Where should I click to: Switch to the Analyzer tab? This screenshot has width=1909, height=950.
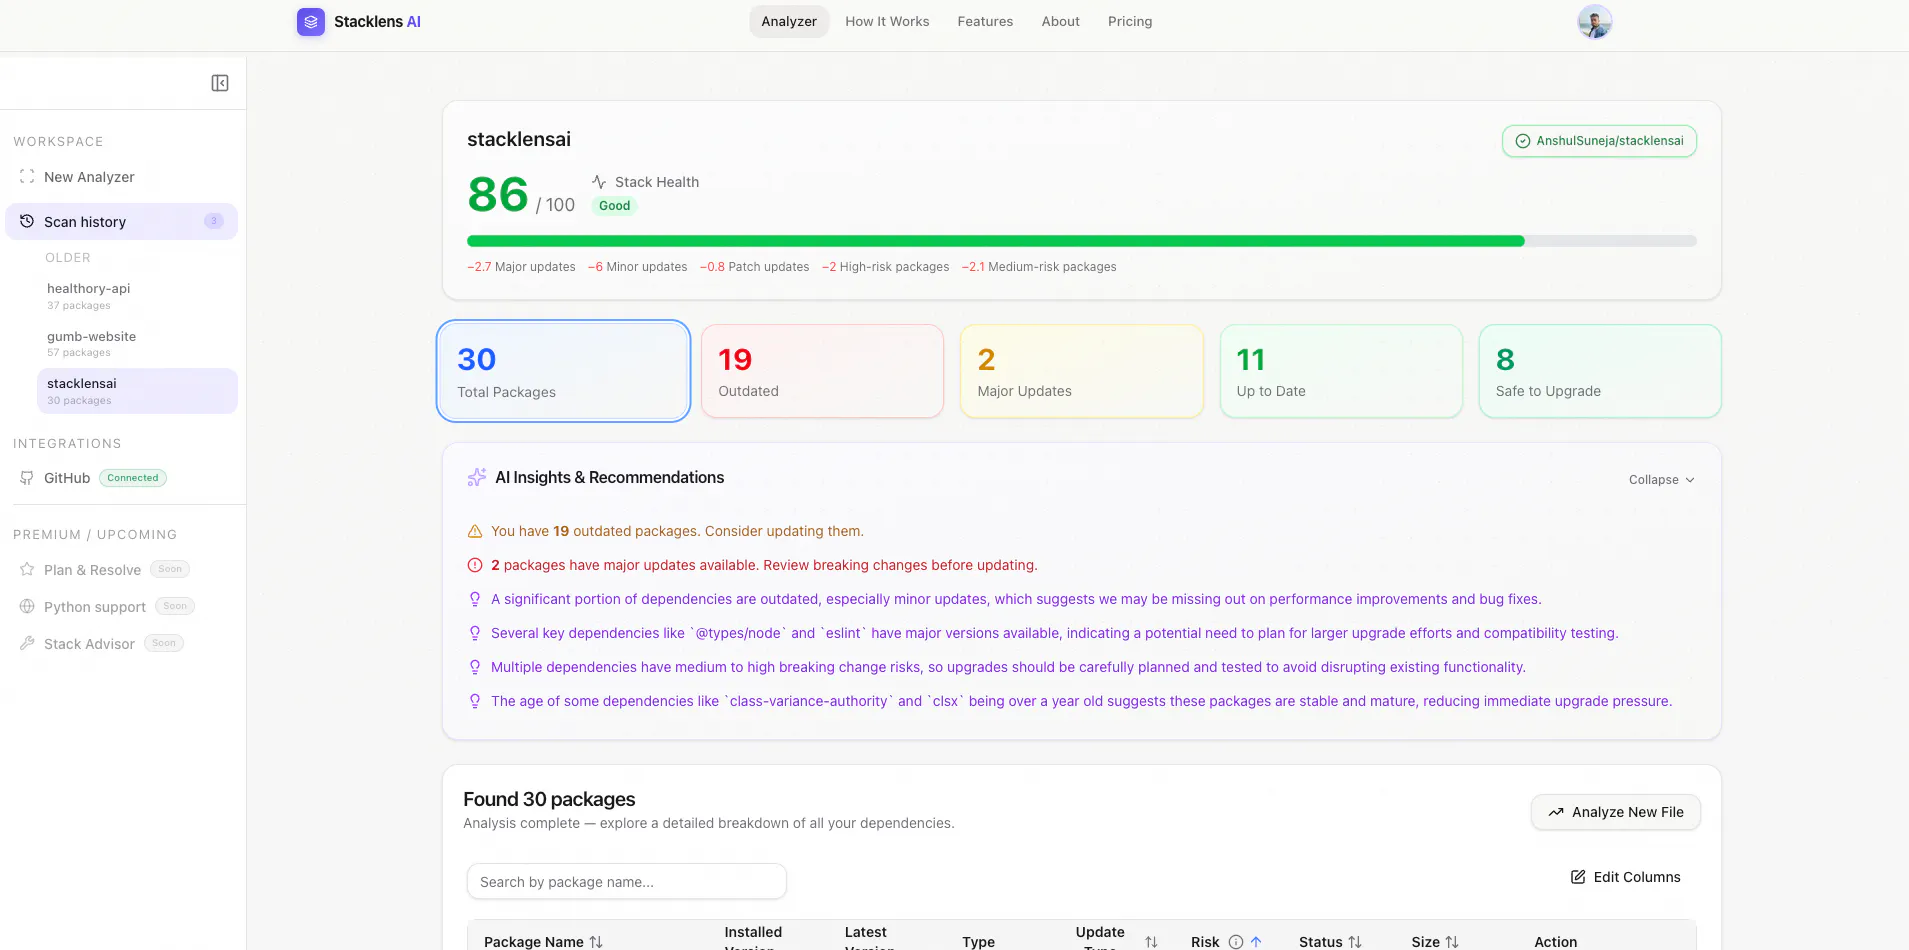point(789,22)
